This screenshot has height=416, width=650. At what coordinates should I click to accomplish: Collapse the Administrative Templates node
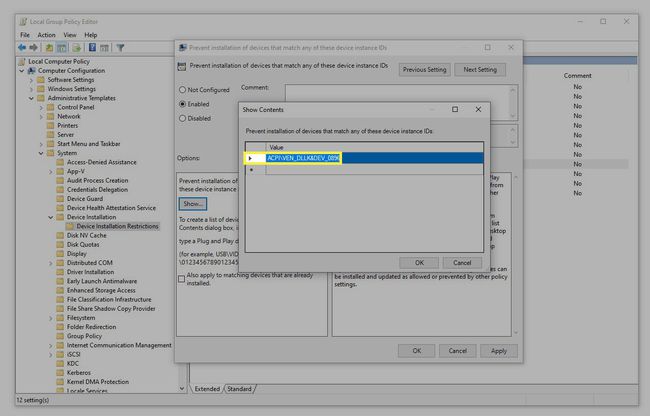[31, 98]
